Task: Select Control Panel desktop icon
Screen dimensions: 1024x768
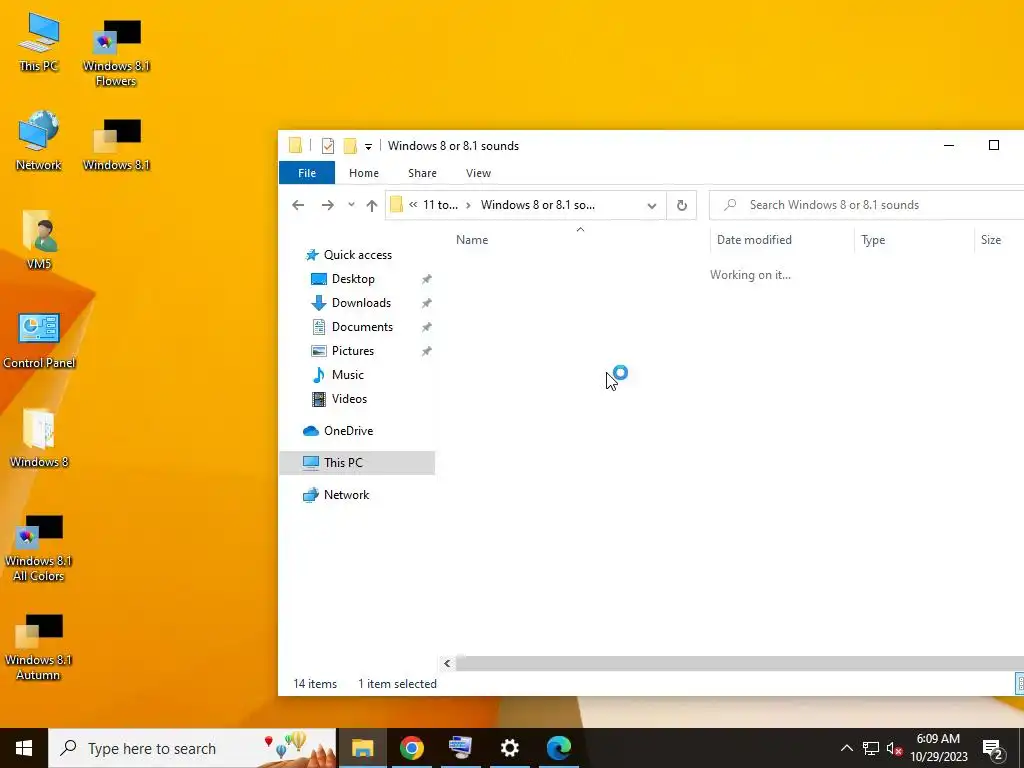Action: [39, 340]
